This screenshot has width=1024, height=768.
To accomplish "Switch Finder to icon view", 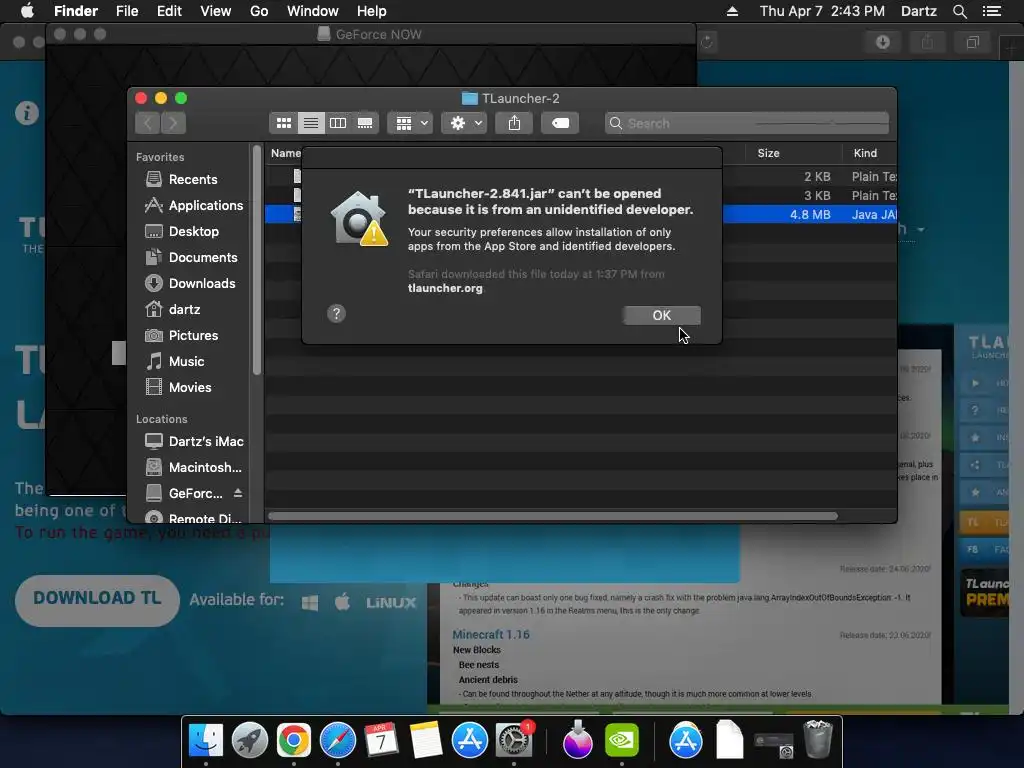I will pyautogui.click(x=283, y=123).
